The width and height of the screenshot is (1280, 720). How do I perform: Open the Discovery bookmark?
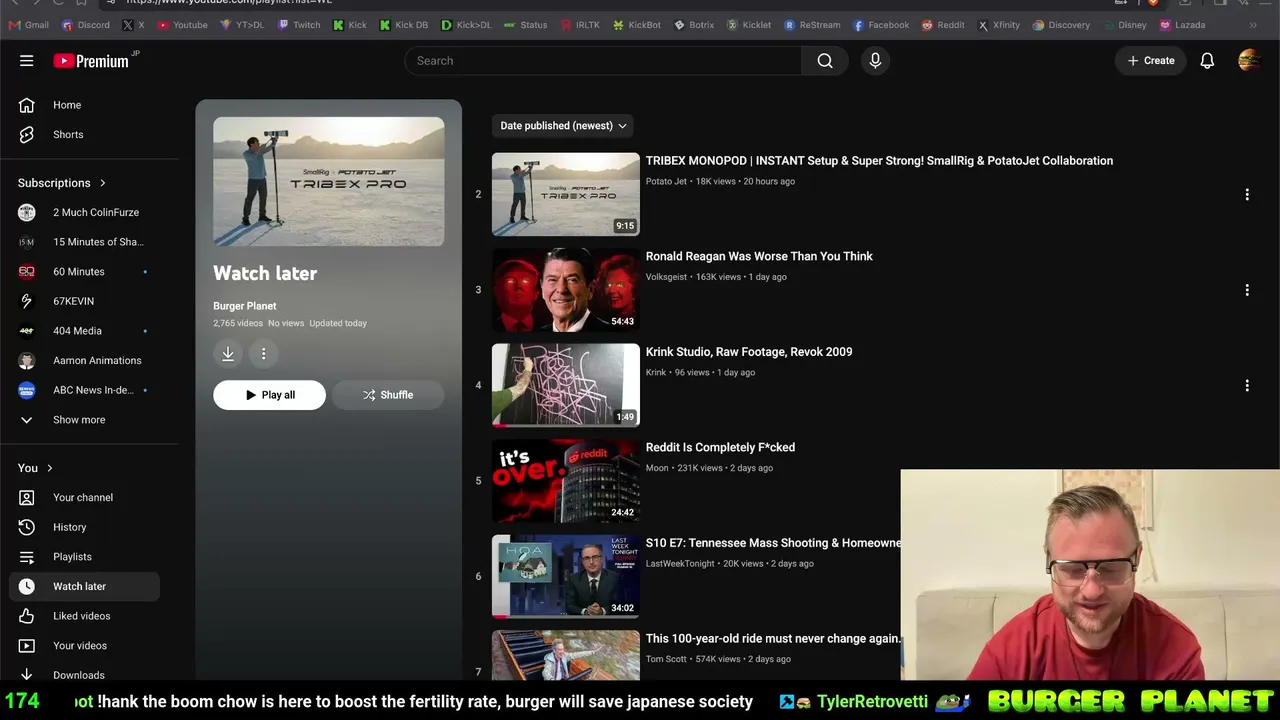(x=1061, y=25)
